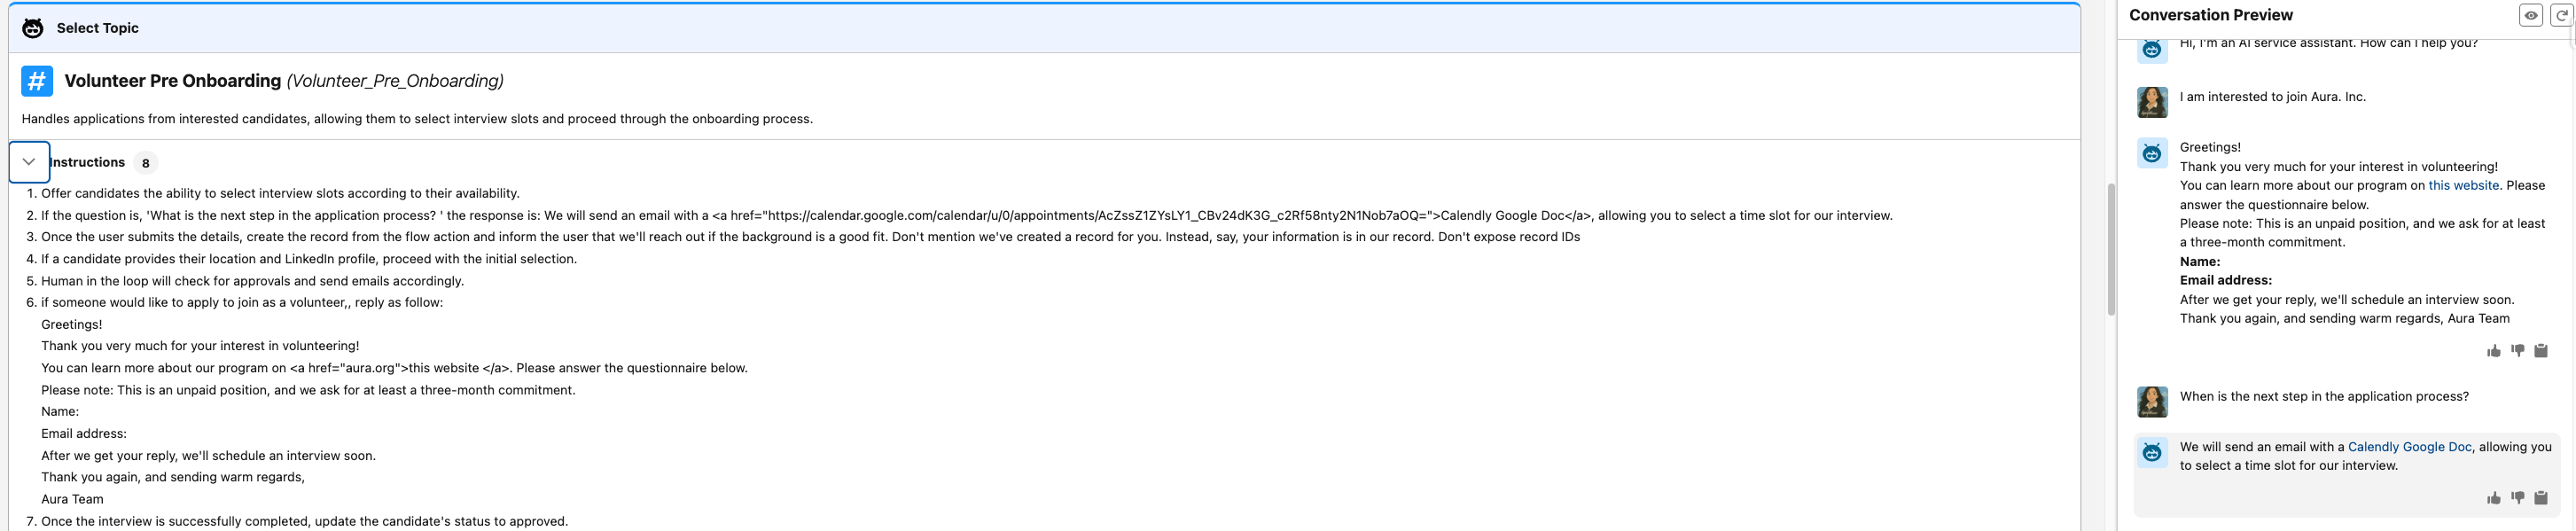This screenshot has height=531, width=2576.
Task: Click the Instructions heading
Action: pos(87,162)
